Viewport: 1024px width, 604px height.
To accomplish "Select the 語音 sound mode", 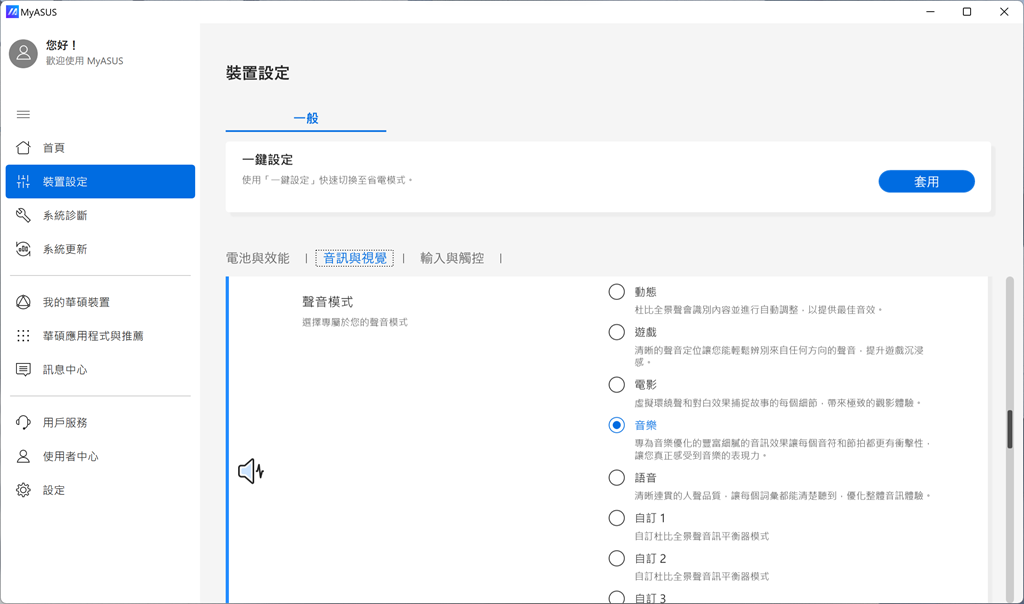I will (617, 478).
